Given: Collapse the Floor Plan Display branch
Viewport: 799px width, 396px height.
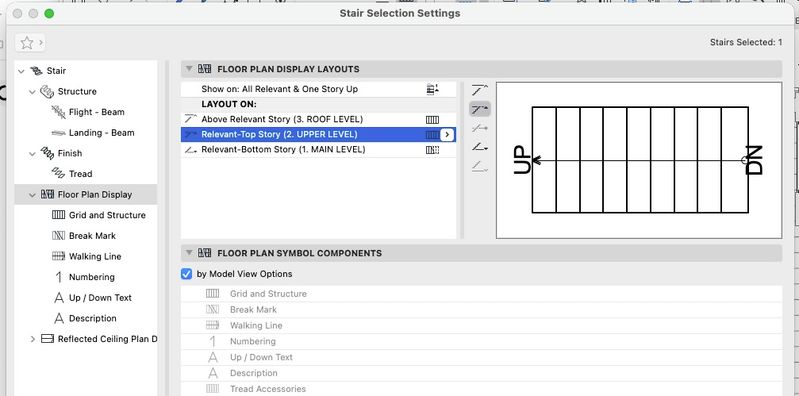Looking at the screenshot, I should click(33, 195).
